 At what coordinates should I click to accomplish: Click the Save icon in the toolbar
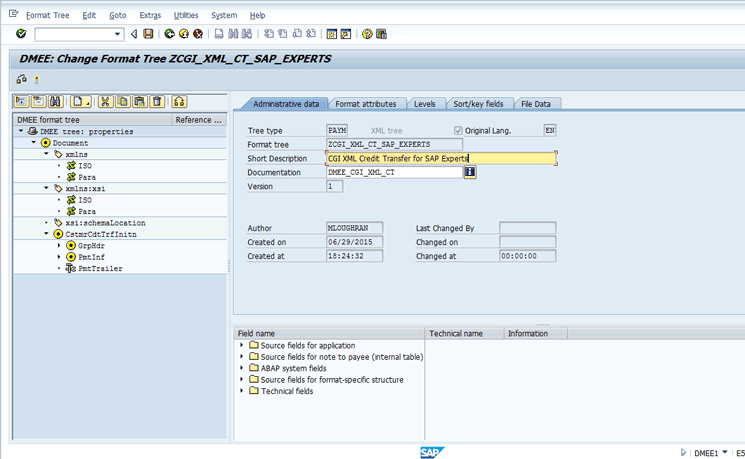point(148,34)
